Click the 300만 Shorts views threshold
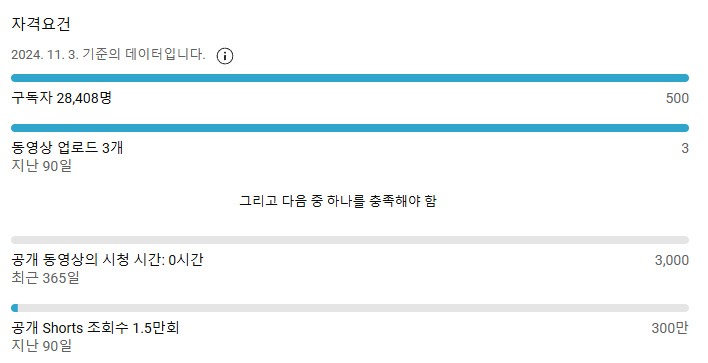Screen dimensions: 708x363 coord(670,328)
